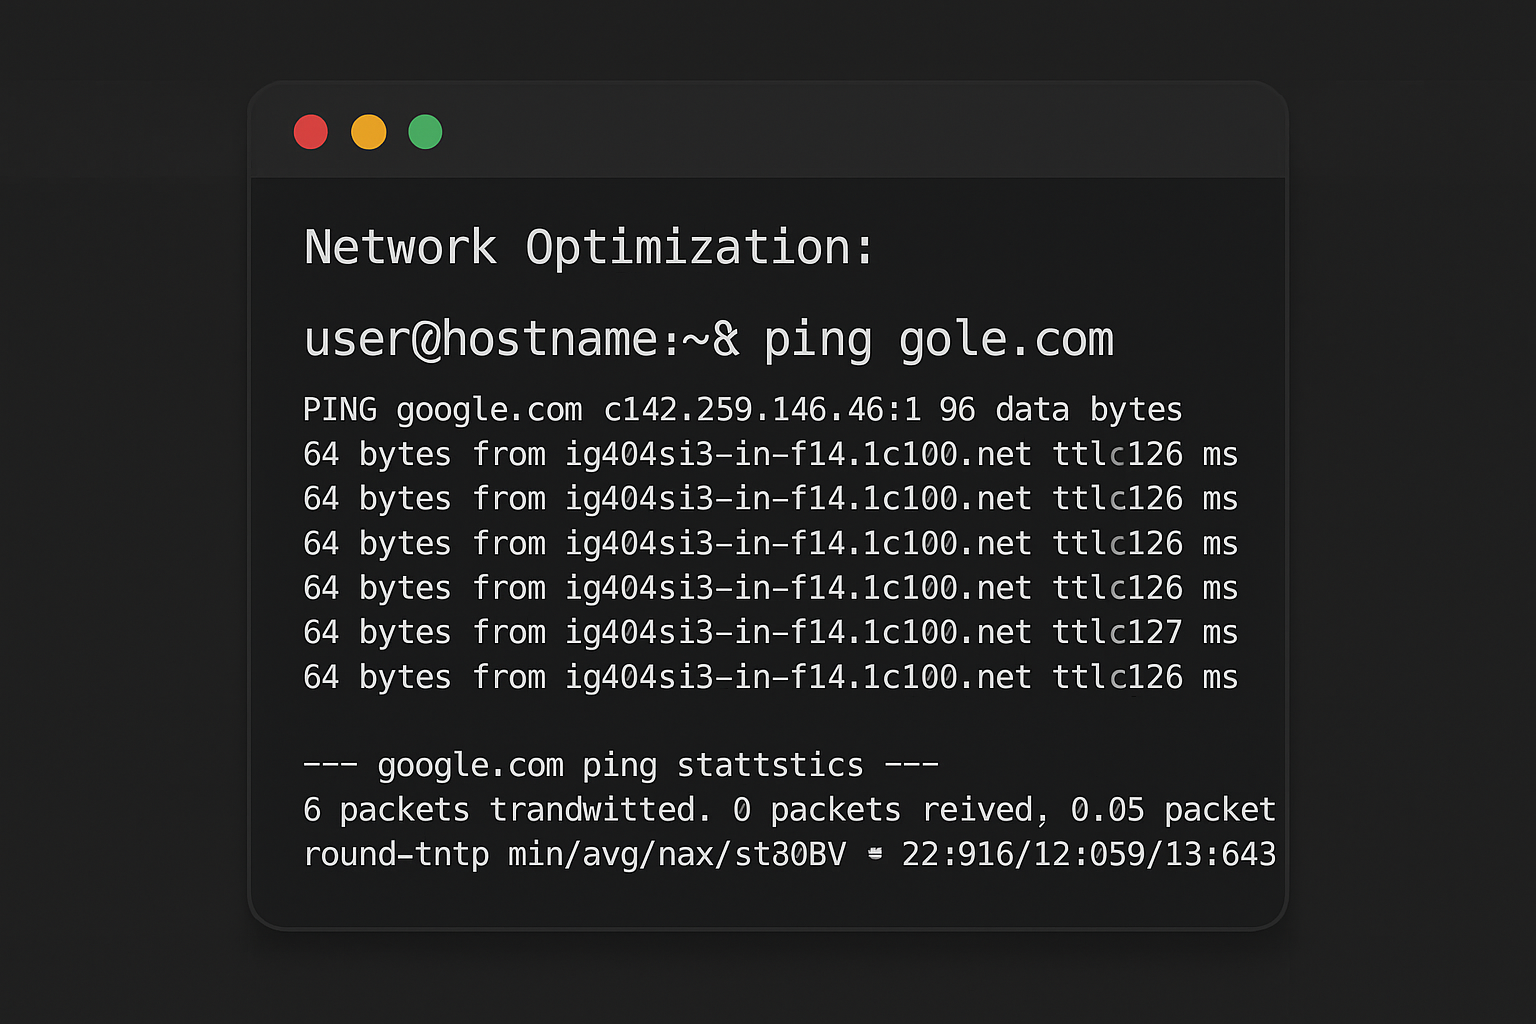Click the word "ping" in the command
Viewport: 1536px width, 1024px height.
tap(818, 340)
